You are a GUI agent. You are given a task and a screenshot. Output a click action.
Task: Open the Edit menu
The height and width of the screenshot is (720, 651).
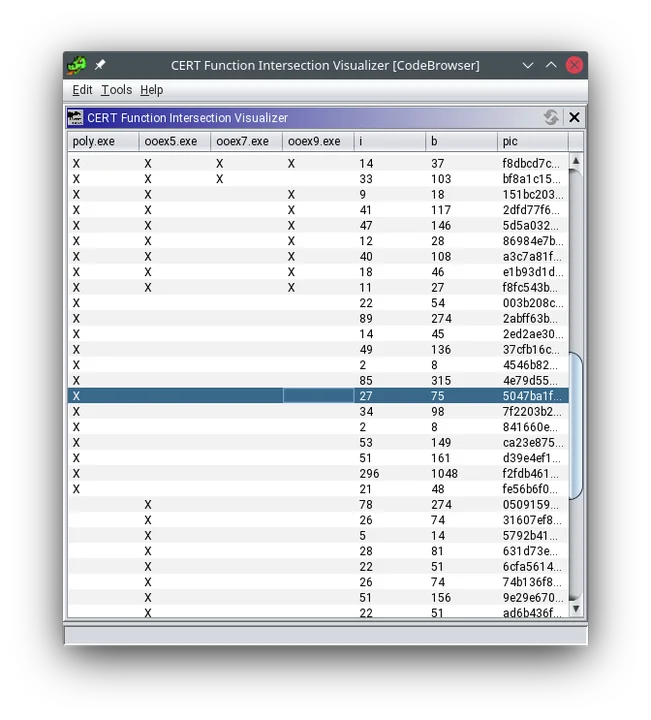point(82,90)
